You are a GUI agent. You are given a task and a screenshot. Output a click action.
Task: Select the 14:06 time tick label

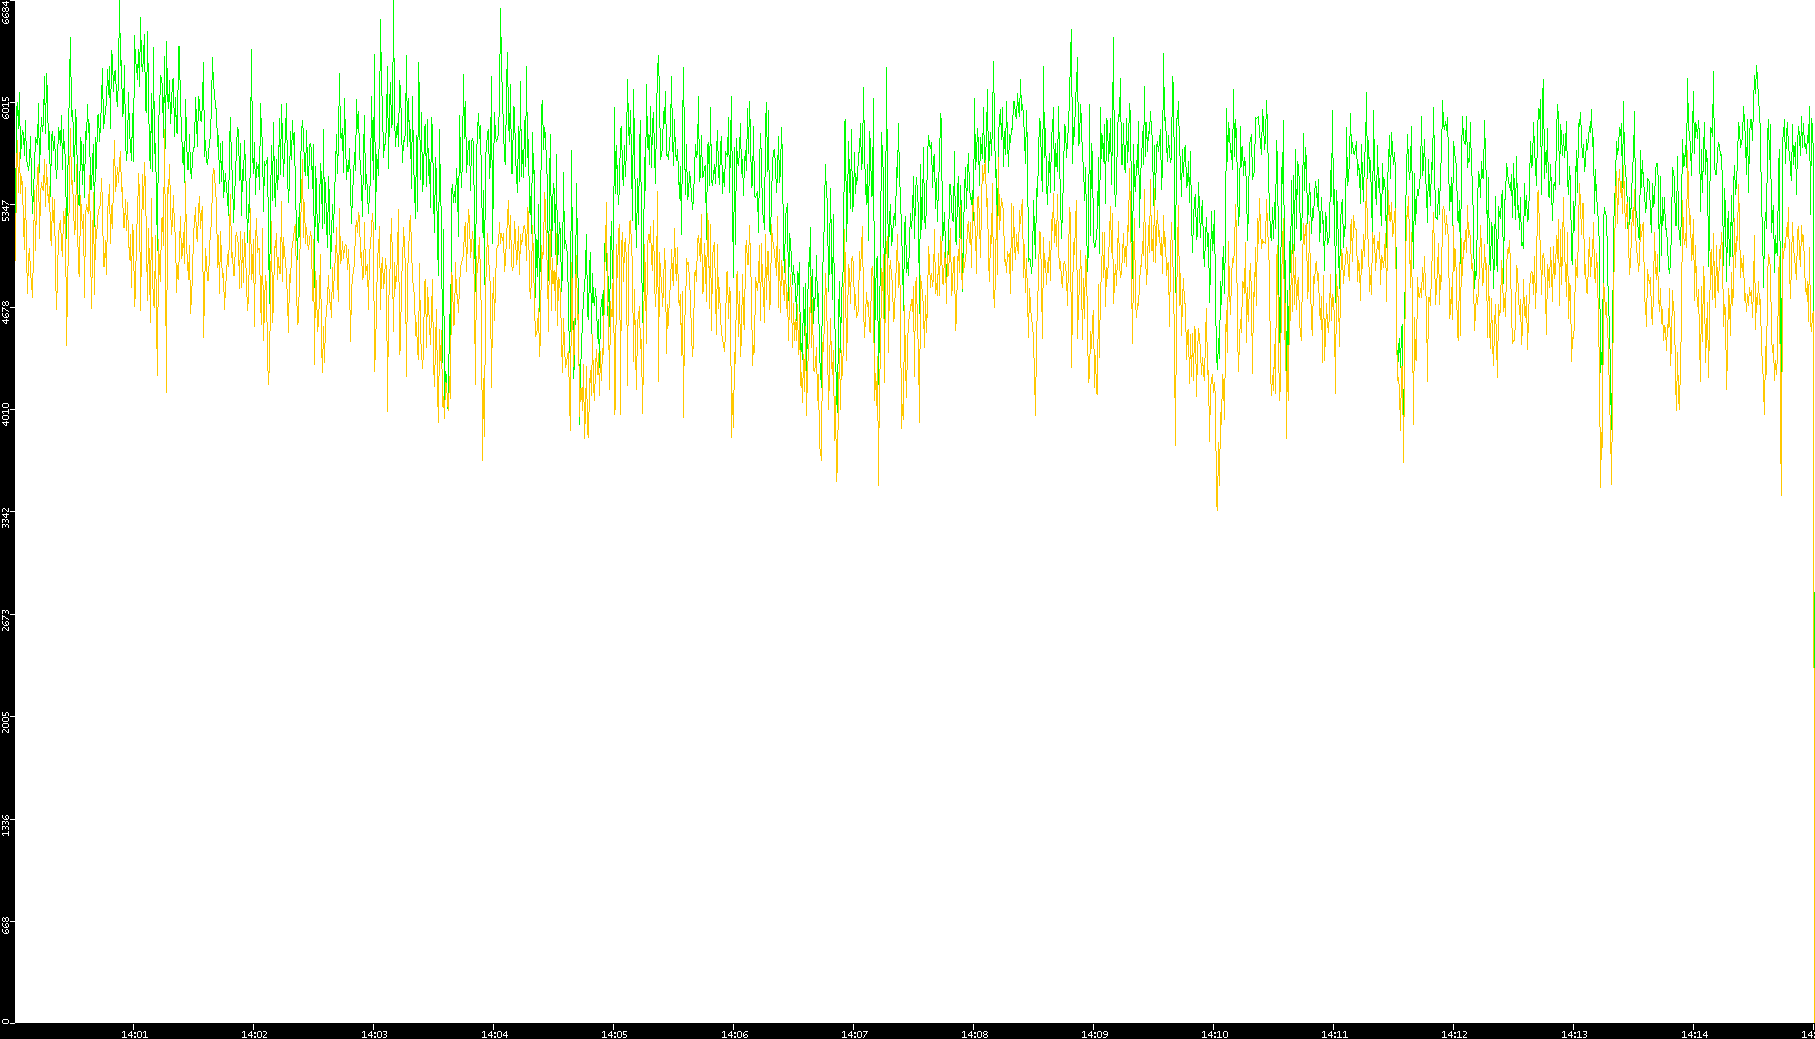click(735, 1034)
